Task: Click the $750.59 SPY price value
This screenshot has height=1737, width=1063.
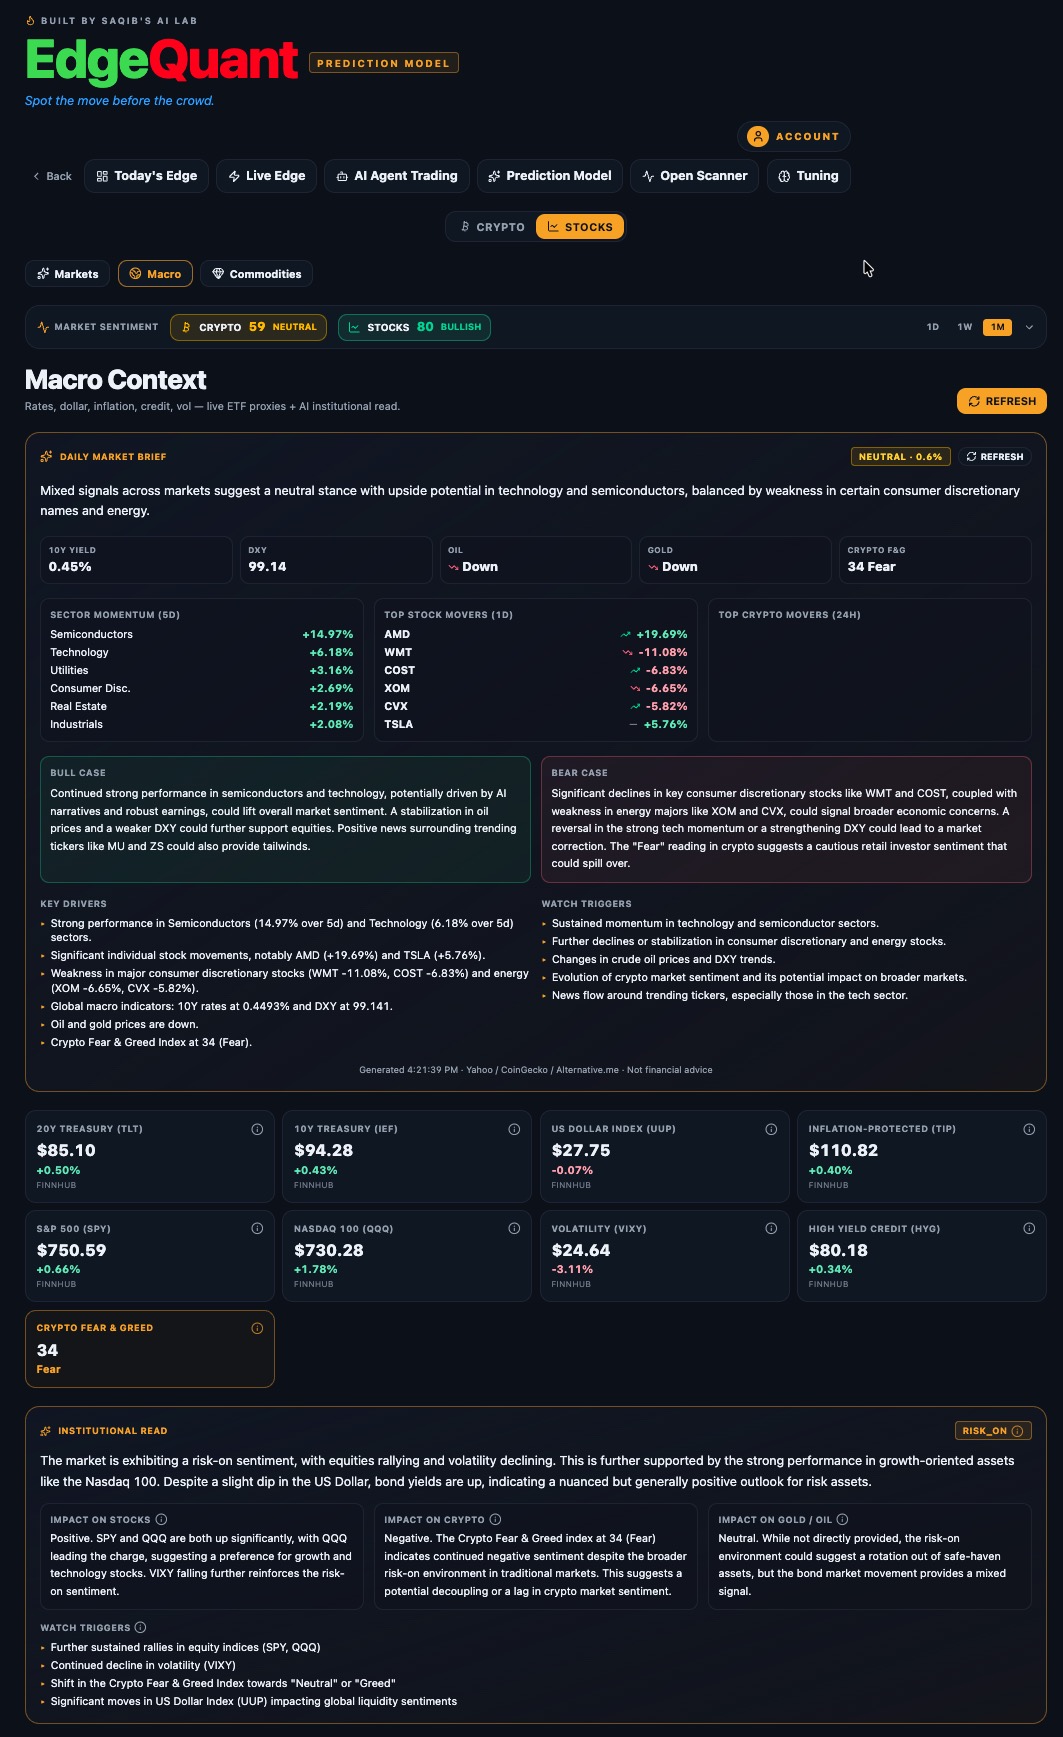Action: pos(71,1250)
